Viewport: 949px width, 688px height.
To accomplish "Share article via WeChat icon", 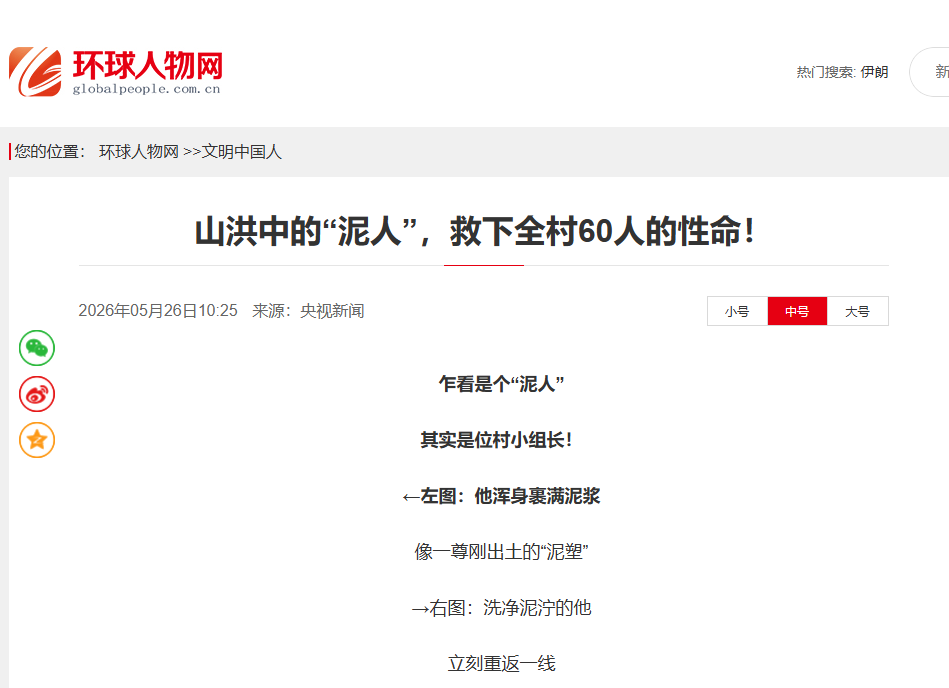I will [x=37, y=348].
